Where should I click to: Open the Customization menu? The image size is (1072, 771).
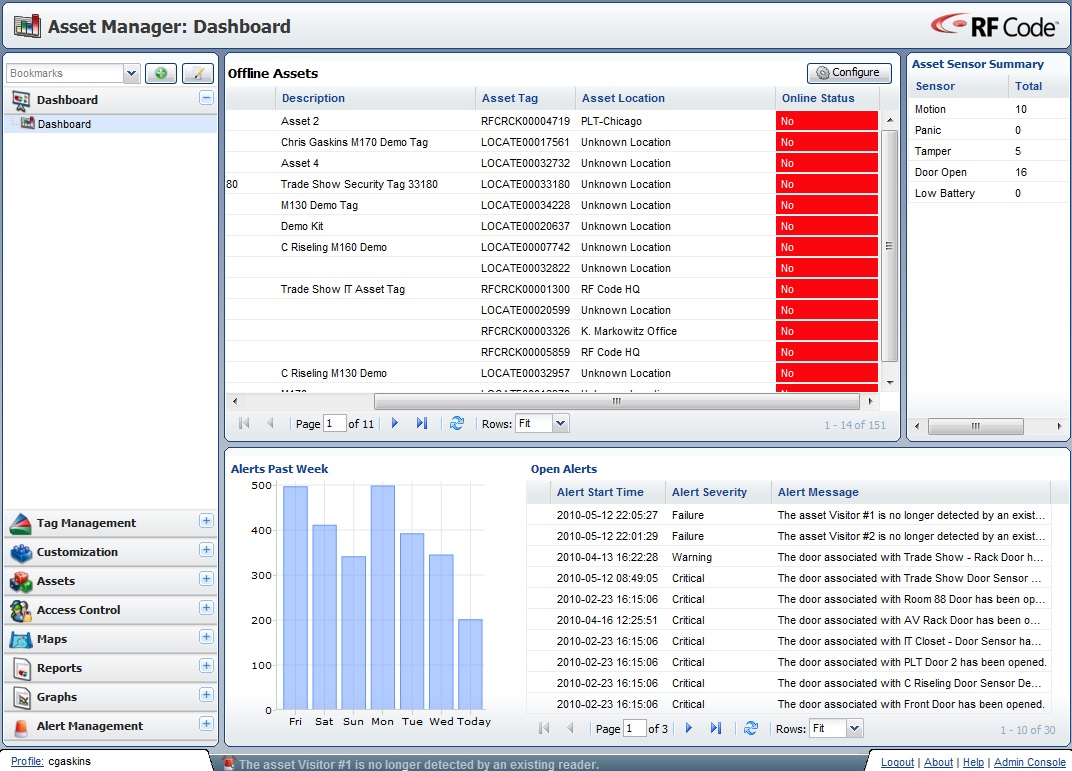point(77,552)
